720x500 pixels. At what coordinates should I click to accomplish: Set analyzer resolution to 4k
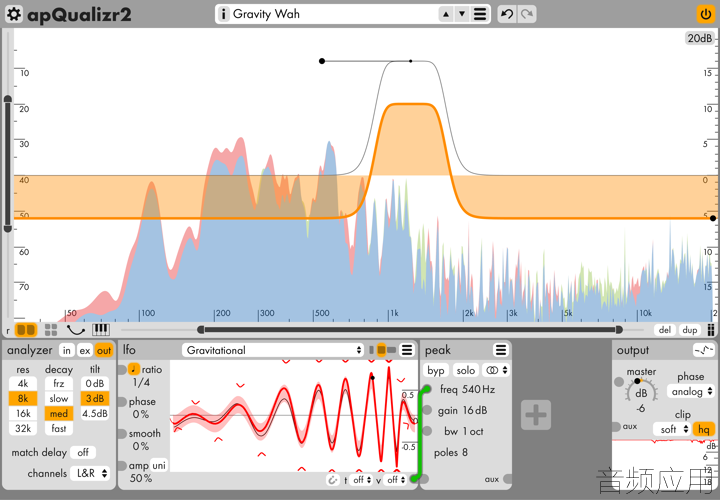tap(22, 383)
